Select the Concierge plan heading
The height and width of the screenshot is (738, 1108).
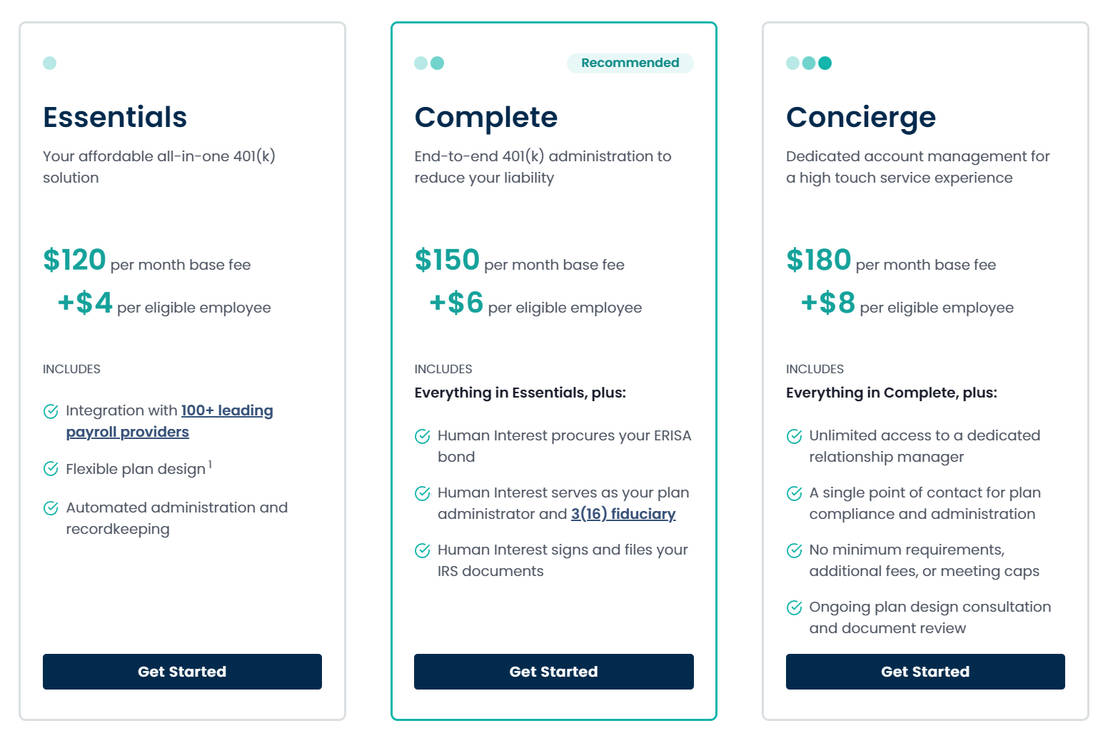(861, 117)
